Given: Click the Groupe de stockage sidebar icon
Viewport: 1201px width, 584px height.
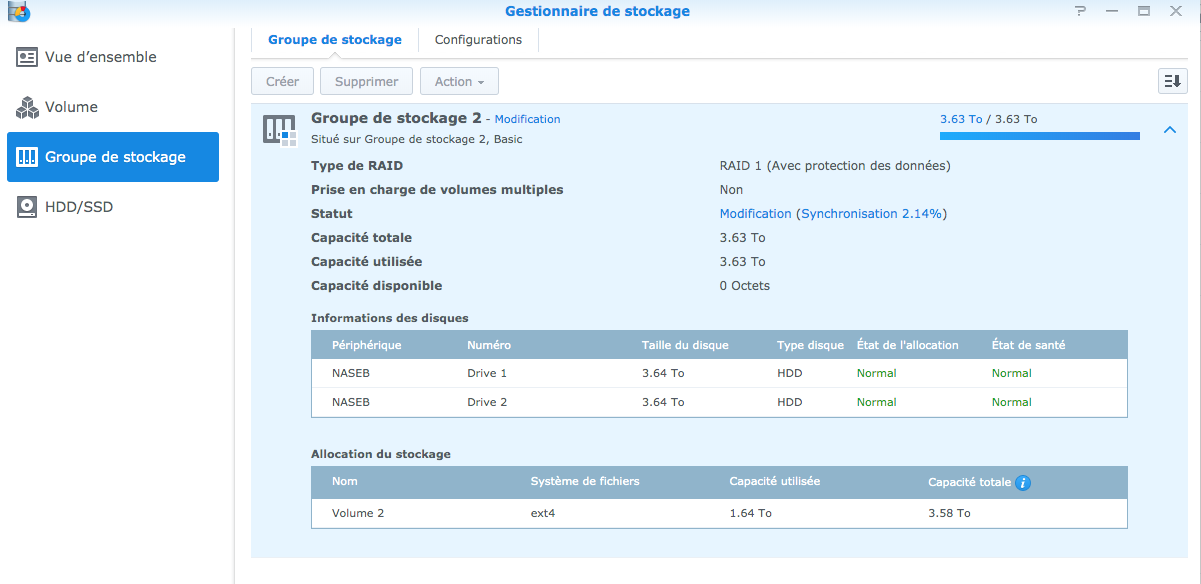Looking at the screenshot, I should tap(27, 157).
